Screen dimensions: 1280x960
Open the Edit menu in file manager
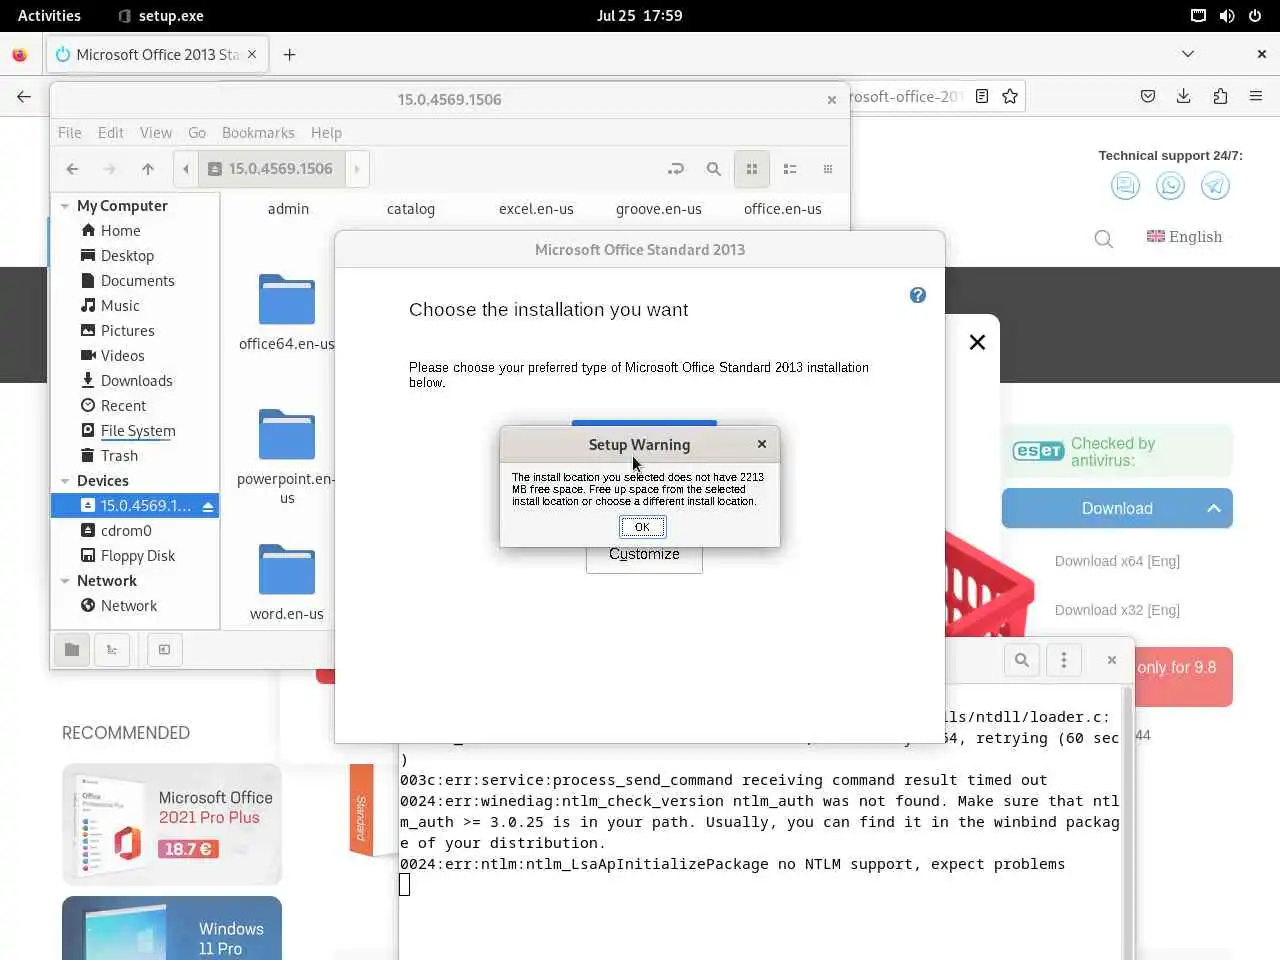click(111, 132)
